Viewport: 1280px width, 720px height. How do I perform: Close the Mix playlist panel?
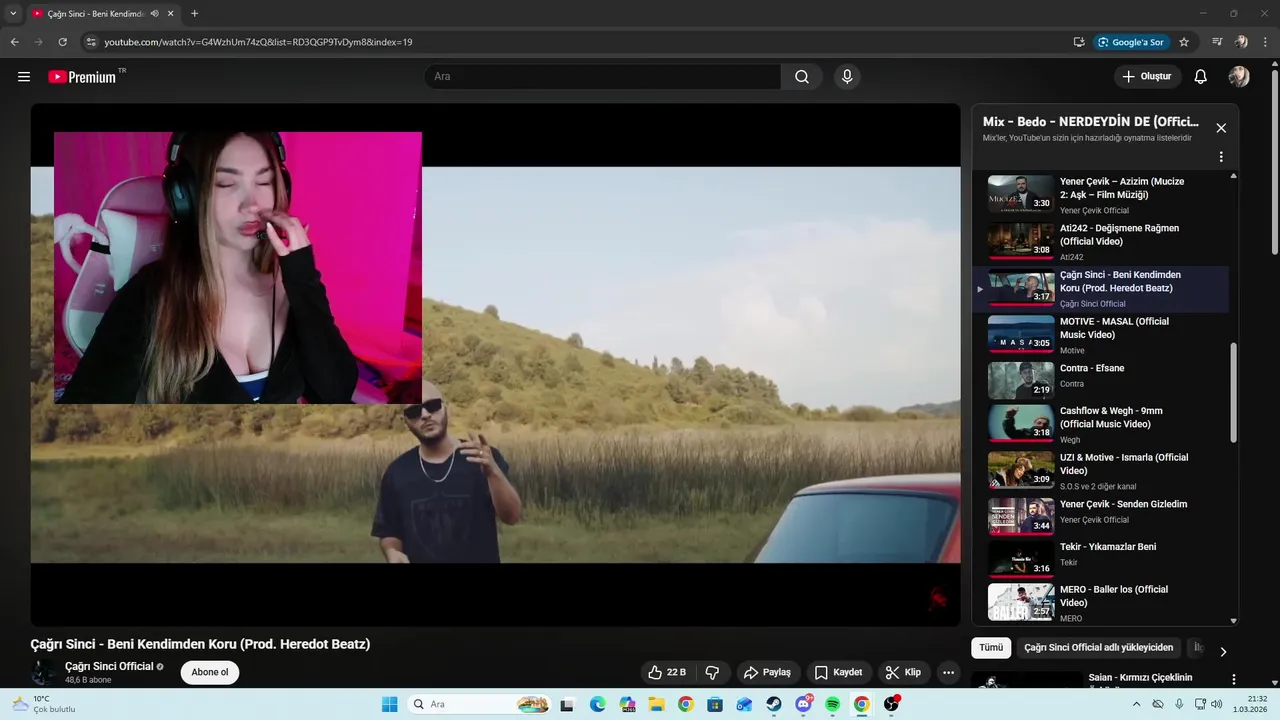coord(1221,128)
